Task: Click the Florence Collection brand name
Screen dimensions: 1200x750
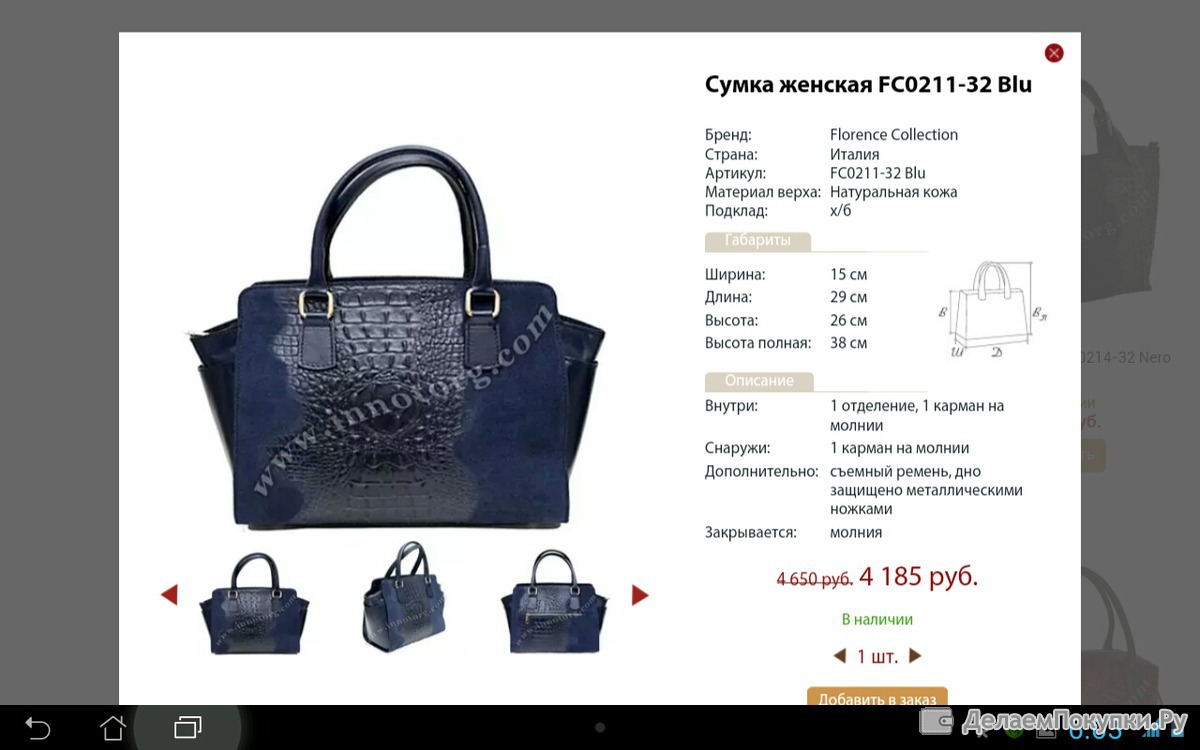Action: click(894, 134)
